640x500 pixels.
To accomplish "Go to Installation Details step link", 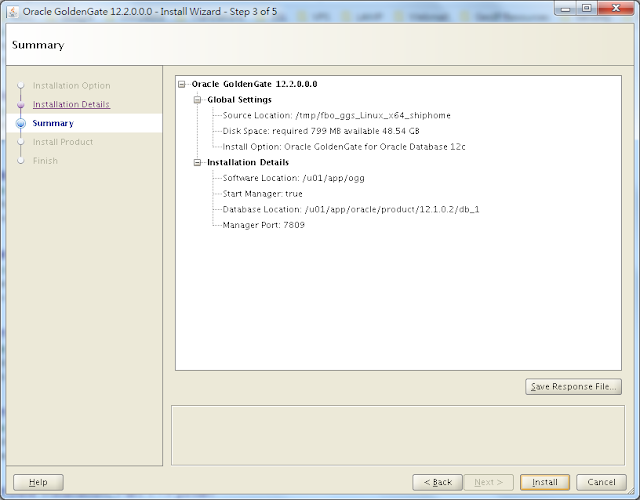I will pos(71,104).
